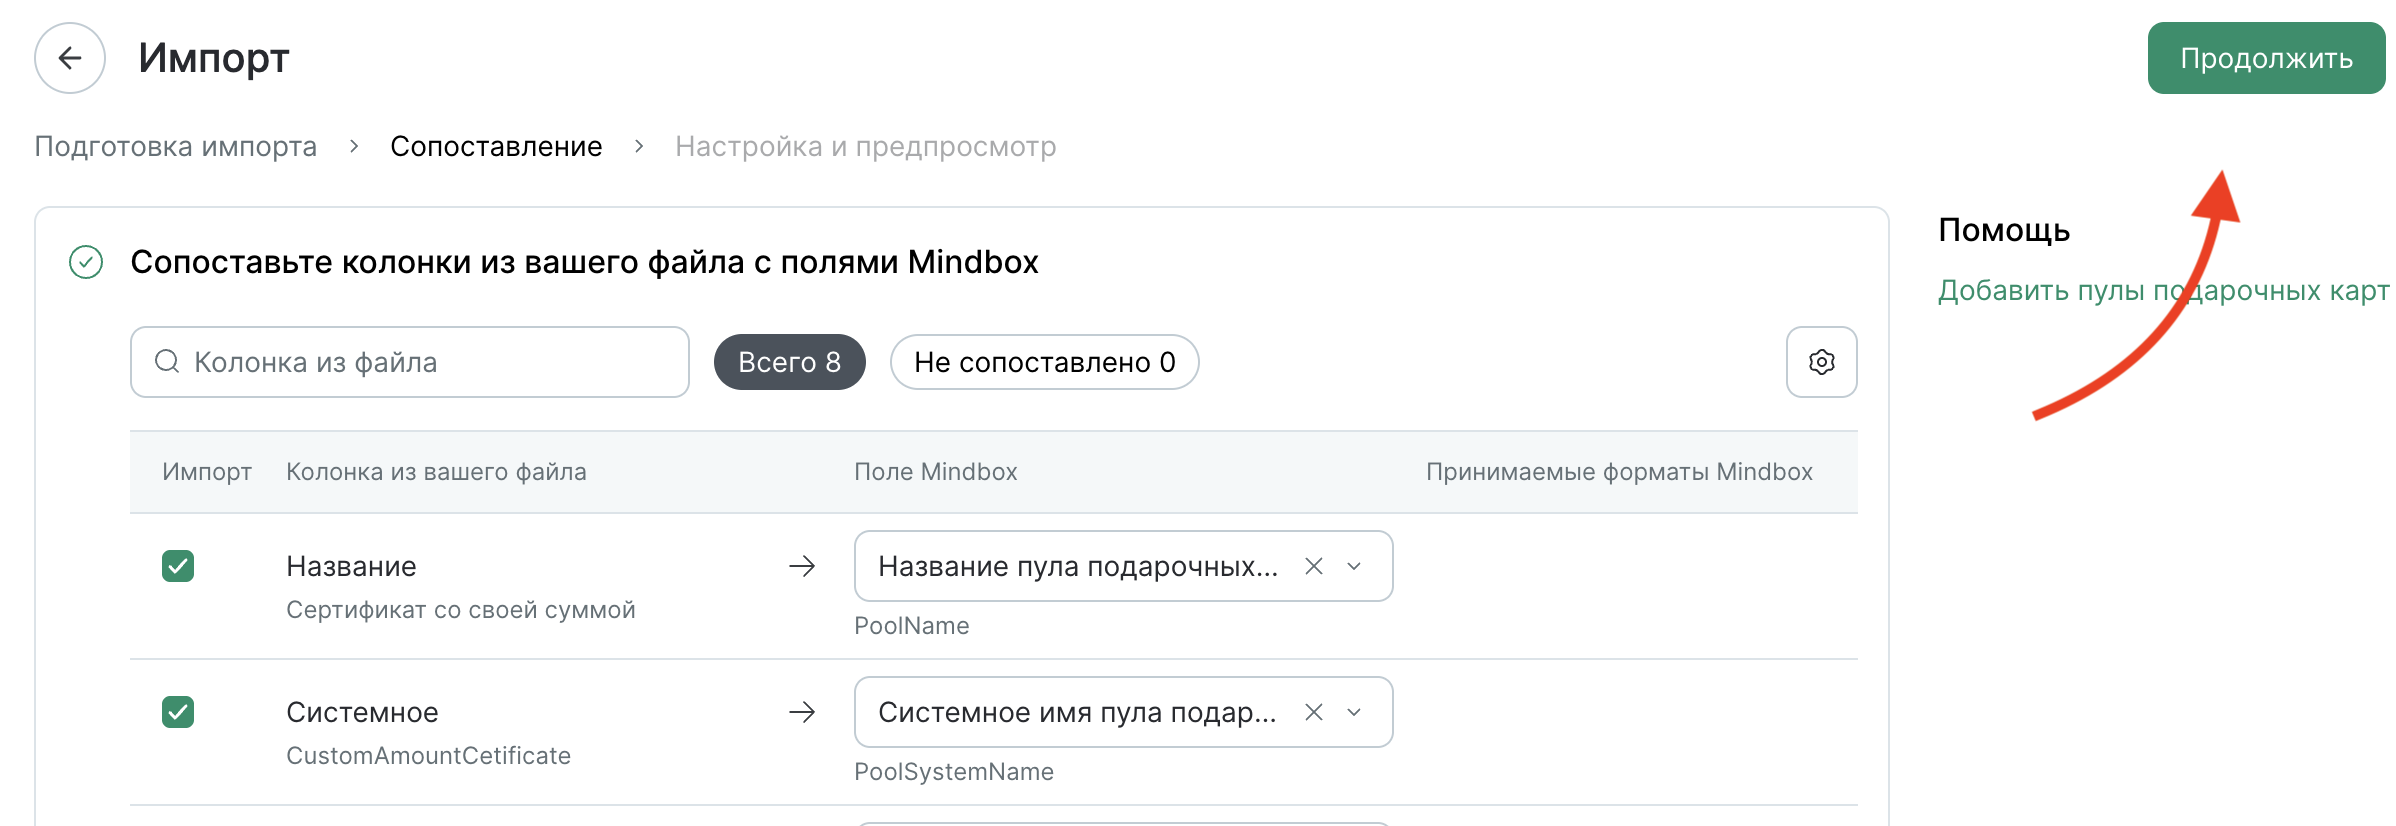Click the Продолжить button
This screenshot has width=2396, height=826.
point(2266,58)
